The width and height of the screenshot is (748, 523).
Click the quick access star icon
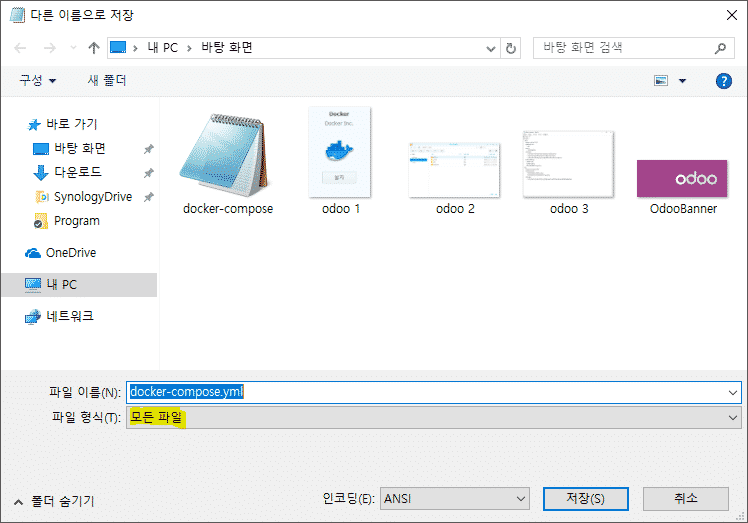click(x=34, y=125)
